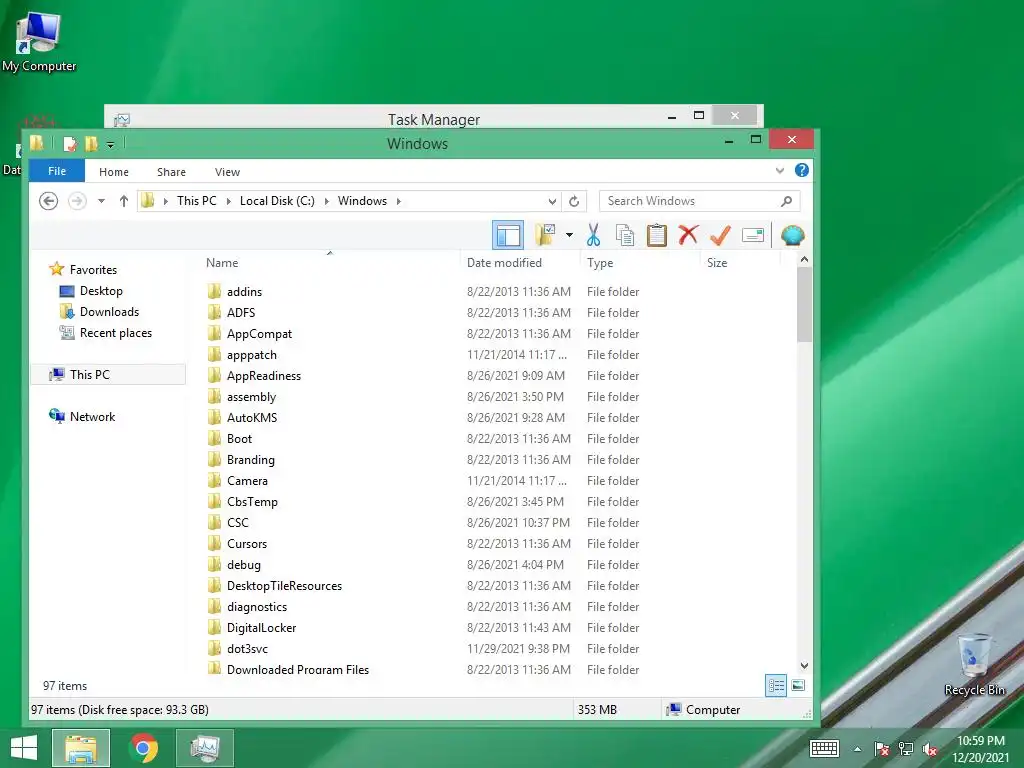The image size is (1024, 768).
Task: Open the touch keyboard tray icon
Action: point(824,748)
